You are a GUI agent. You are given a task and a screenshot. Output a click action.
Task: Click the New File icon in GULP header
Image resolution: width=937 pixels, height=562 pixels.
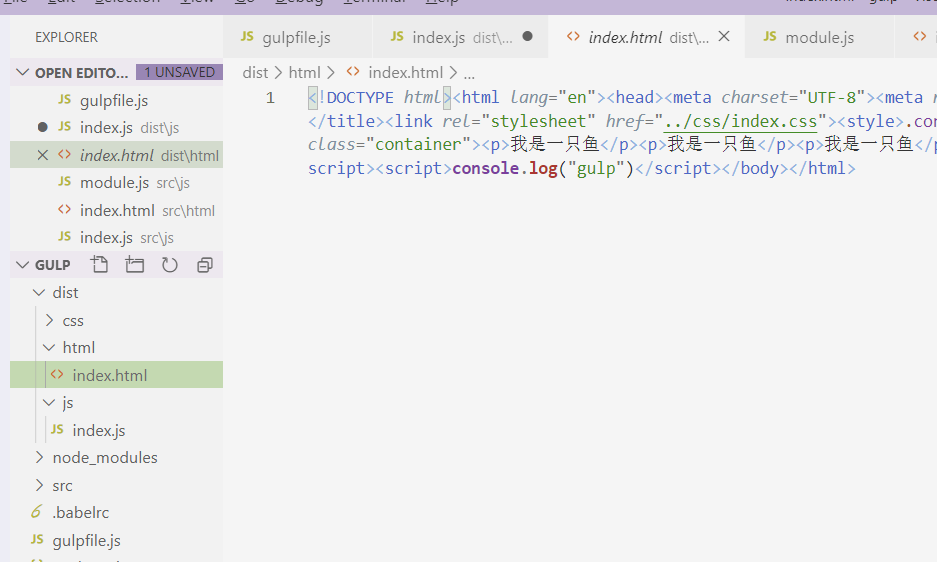99,264
